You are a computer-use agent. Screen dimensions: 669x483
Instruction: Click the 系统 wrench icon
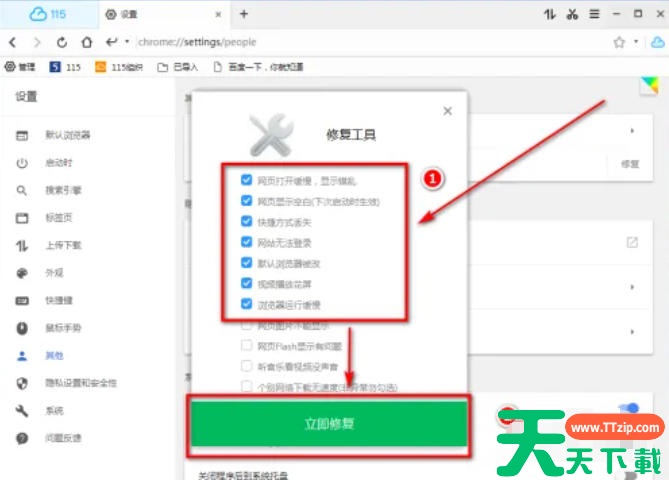[x=22, y=411]
